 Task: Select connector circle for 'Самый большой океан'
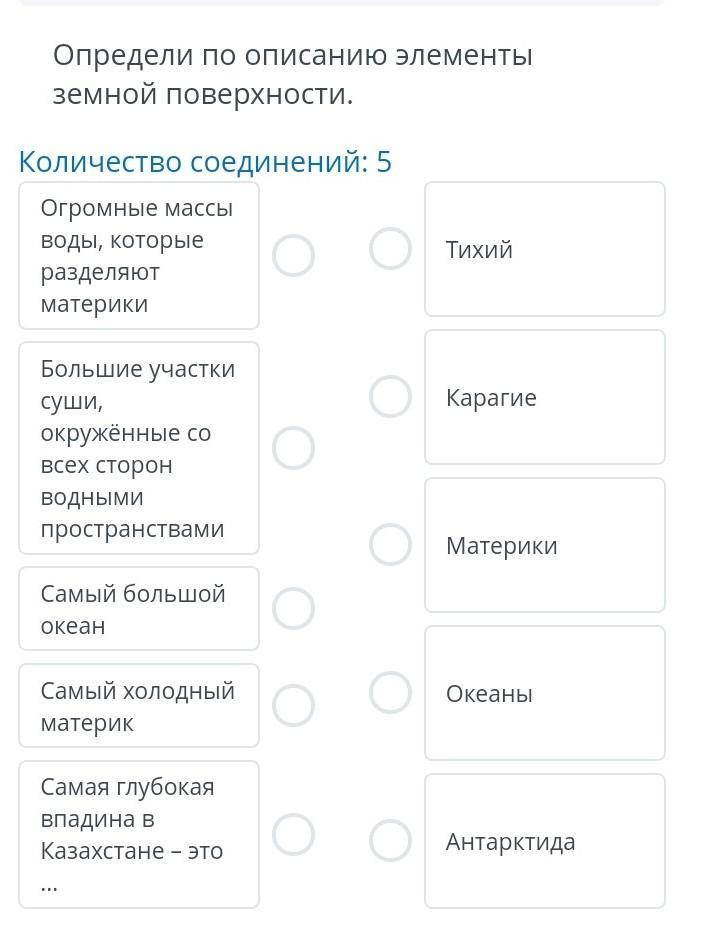(293, 608)
